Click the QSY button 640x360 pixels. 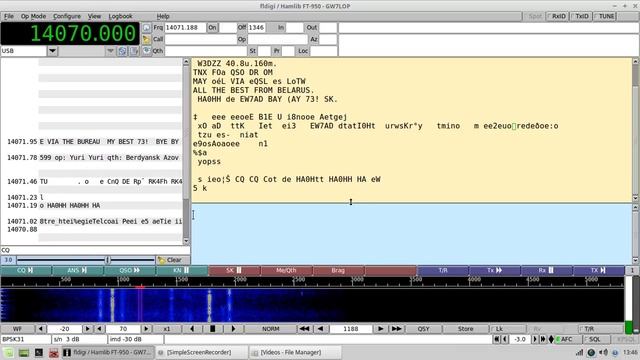[423, 329]
